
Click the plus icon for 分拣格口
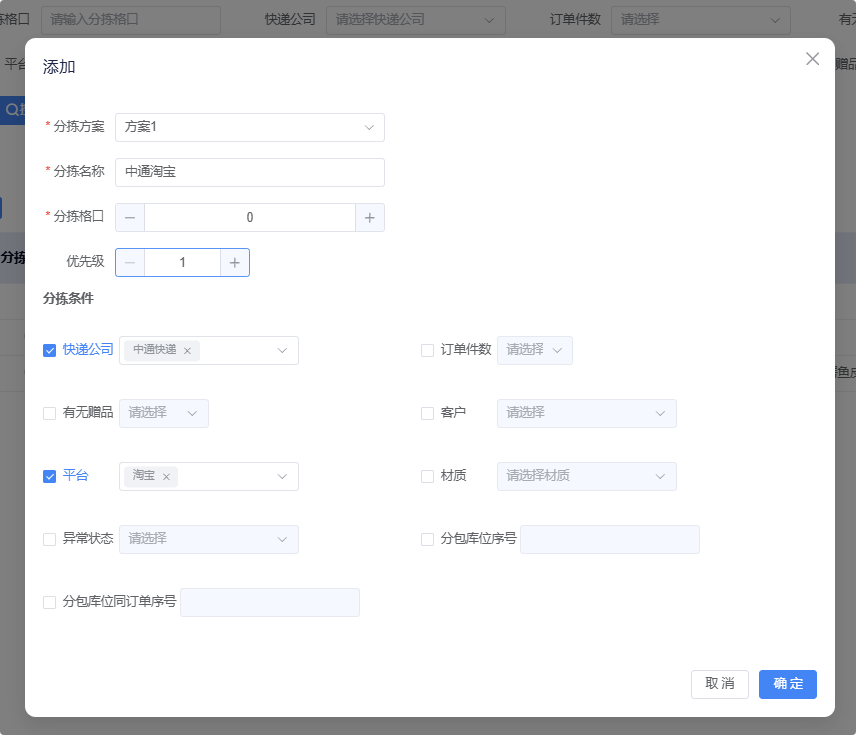click(x=370, y=218)
